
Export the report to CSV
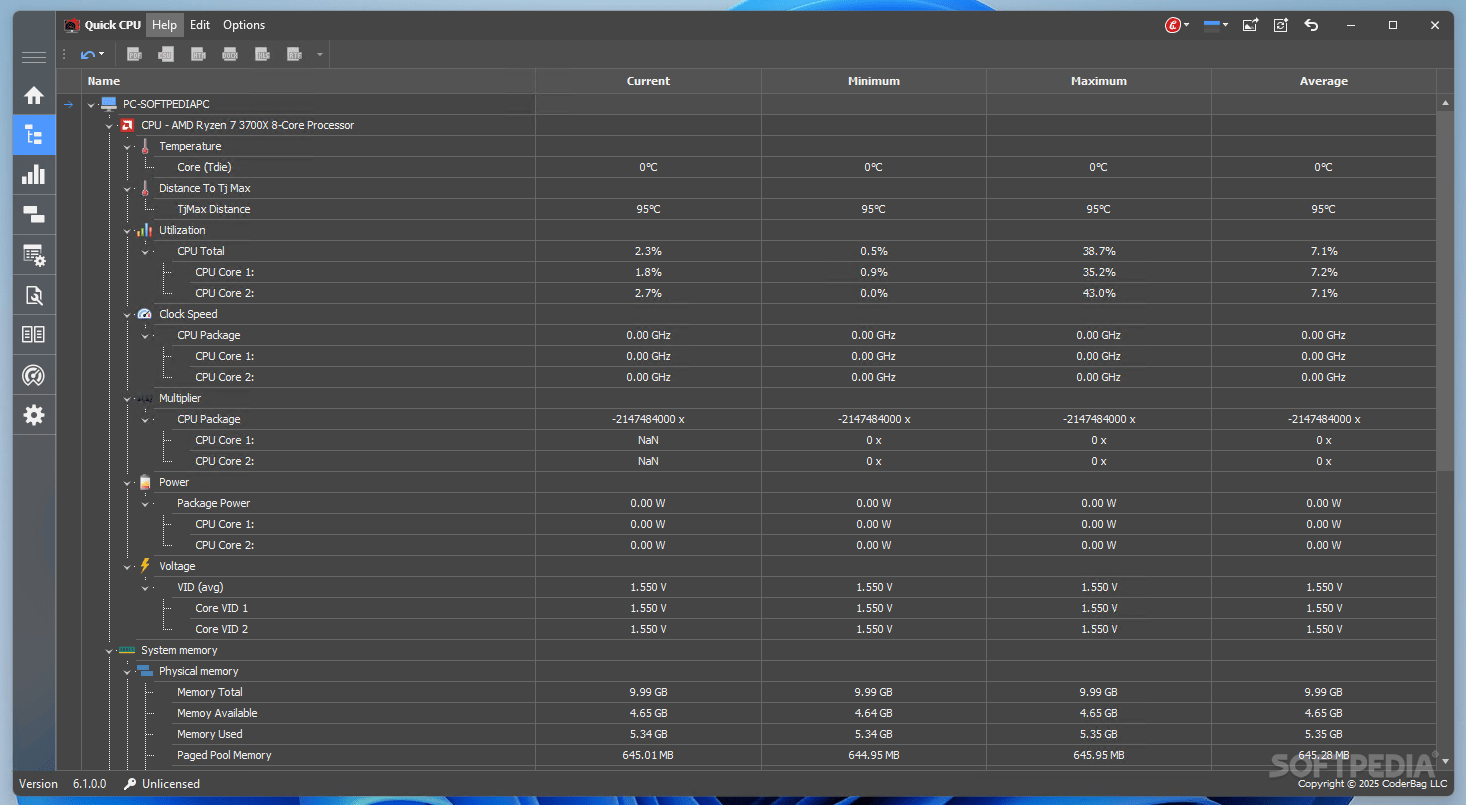166,54
